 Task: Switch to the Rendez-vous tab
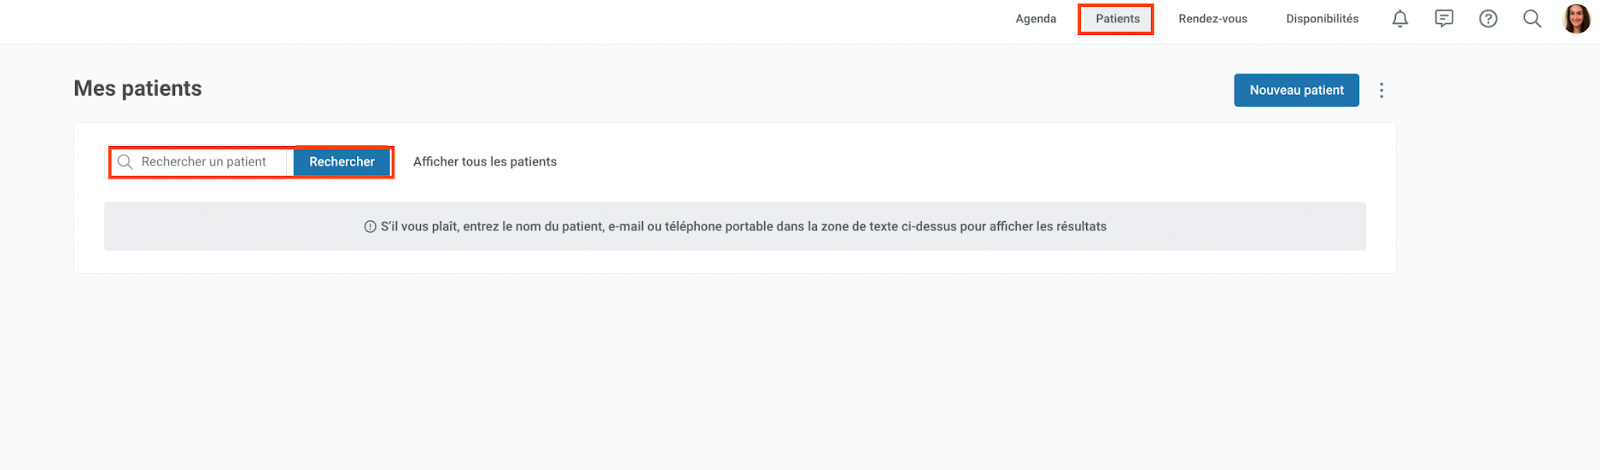1213,19
